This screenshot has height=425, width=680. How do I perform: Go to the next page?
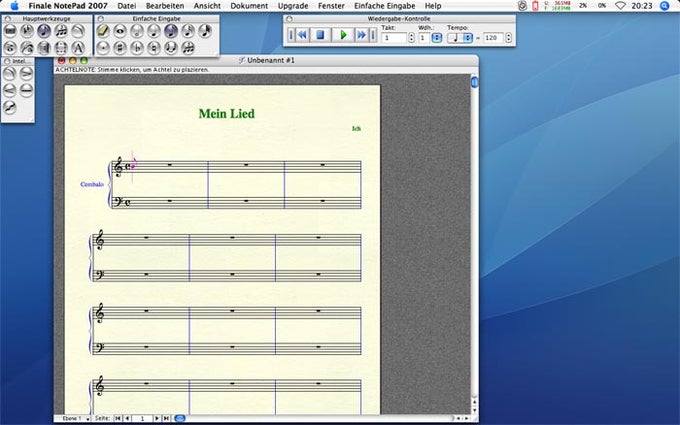[x=157, y=418]
